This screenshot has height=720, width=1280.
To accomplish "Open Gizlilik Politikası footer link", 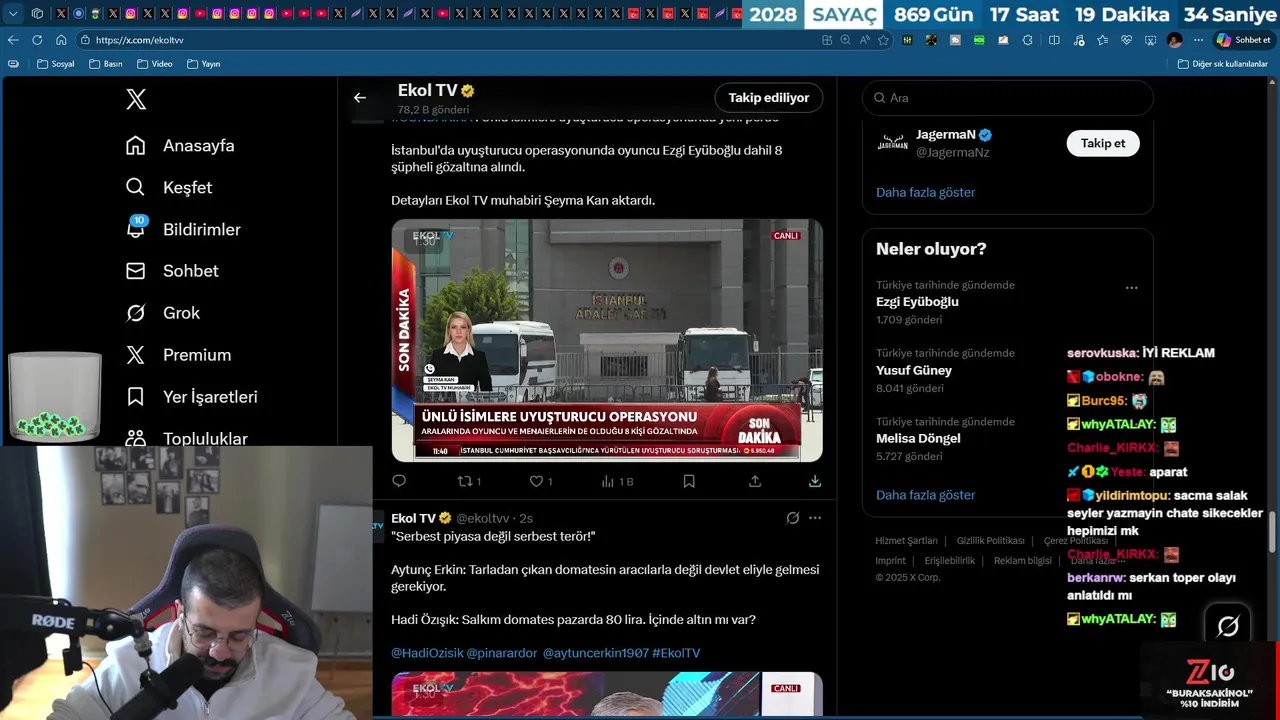I will (990, 541).
